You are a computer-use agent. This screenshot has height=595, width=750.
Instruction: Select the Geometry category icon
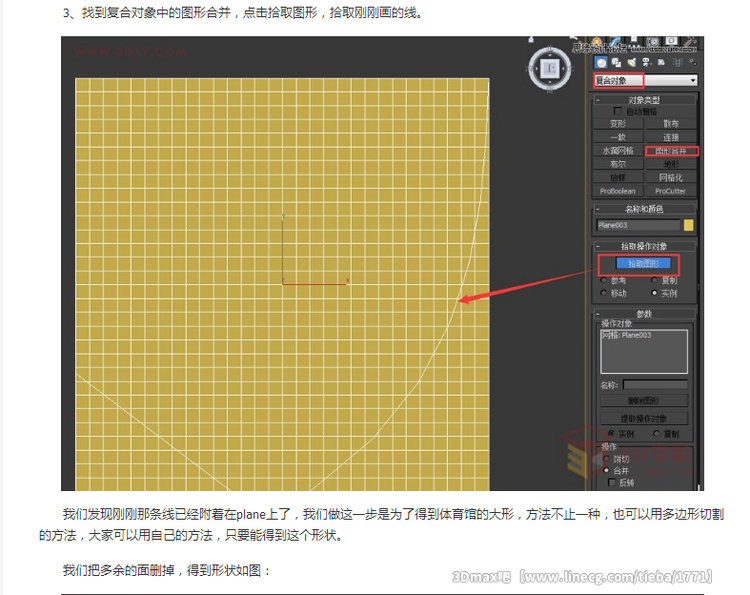click(x=601, y=63)
